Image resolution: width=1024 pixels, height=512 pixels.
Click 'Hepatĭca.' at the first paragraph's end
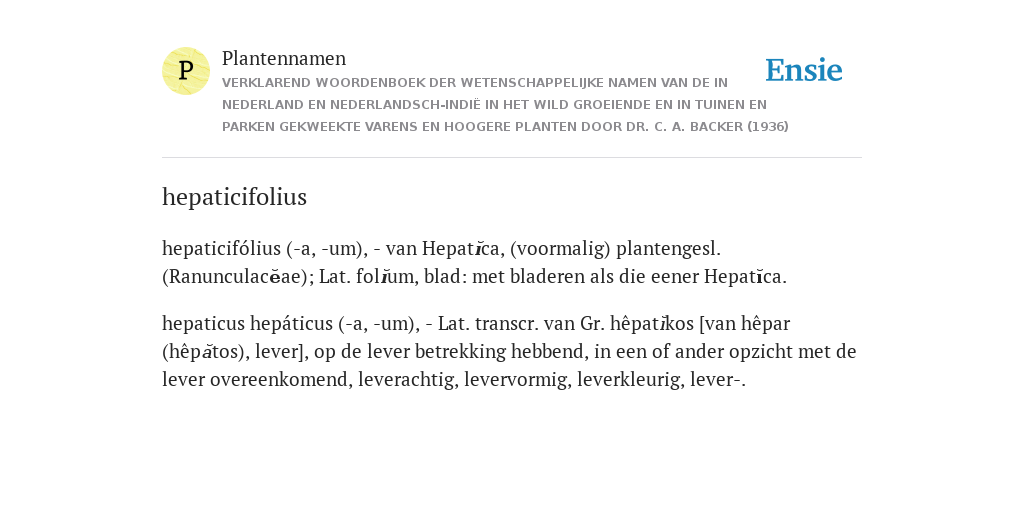745,277
